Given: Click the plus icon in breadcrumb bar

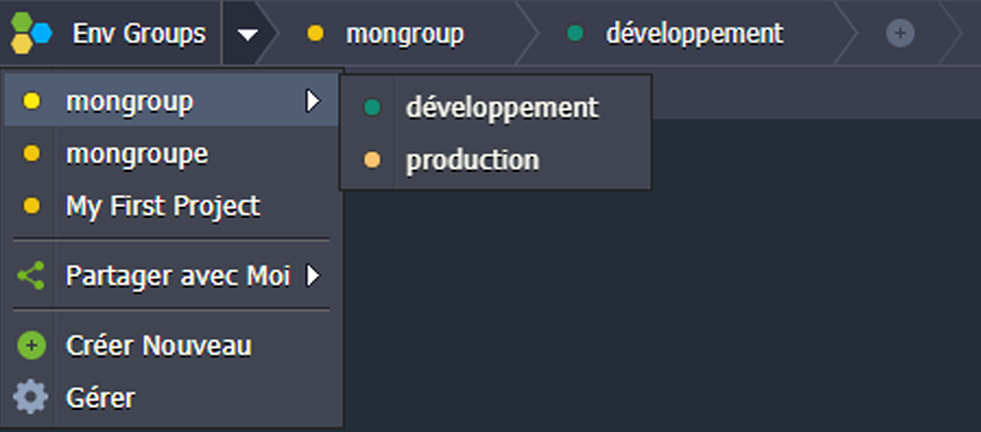Looking at the screenshot, I should click(x=900, y=34).
